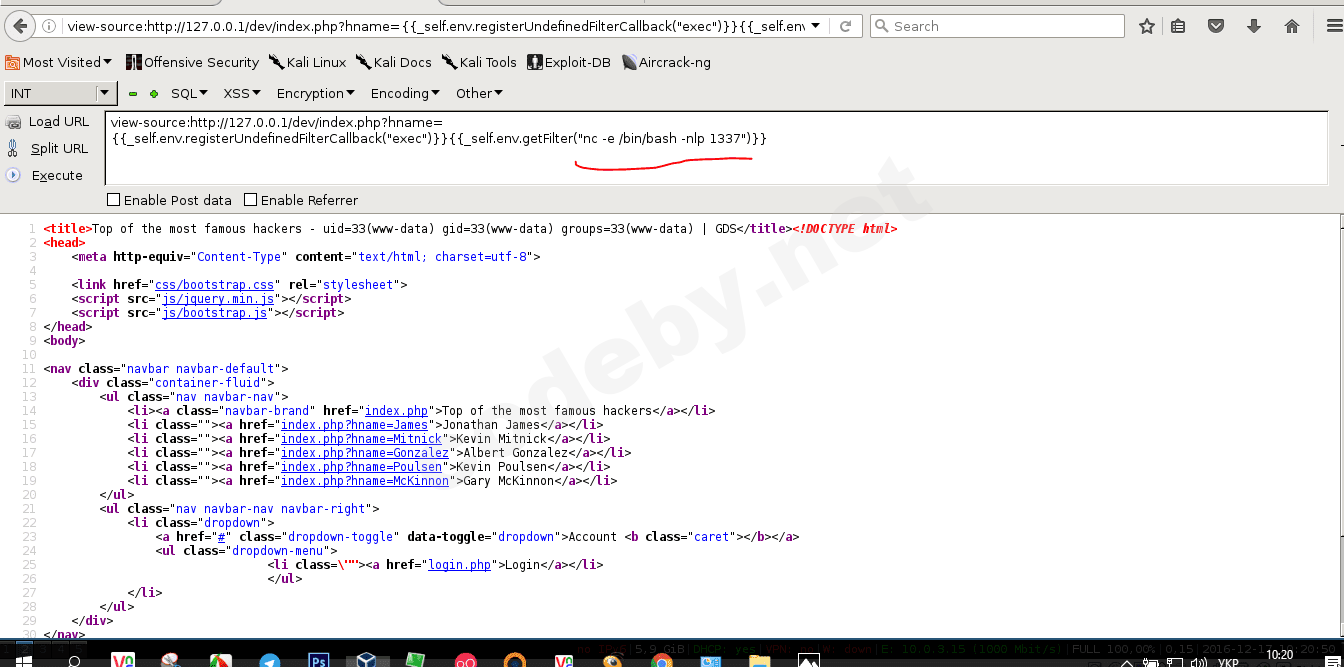Click the Load URL icon
Viewport: 1344px width, 667px height.
coord(13,122)
